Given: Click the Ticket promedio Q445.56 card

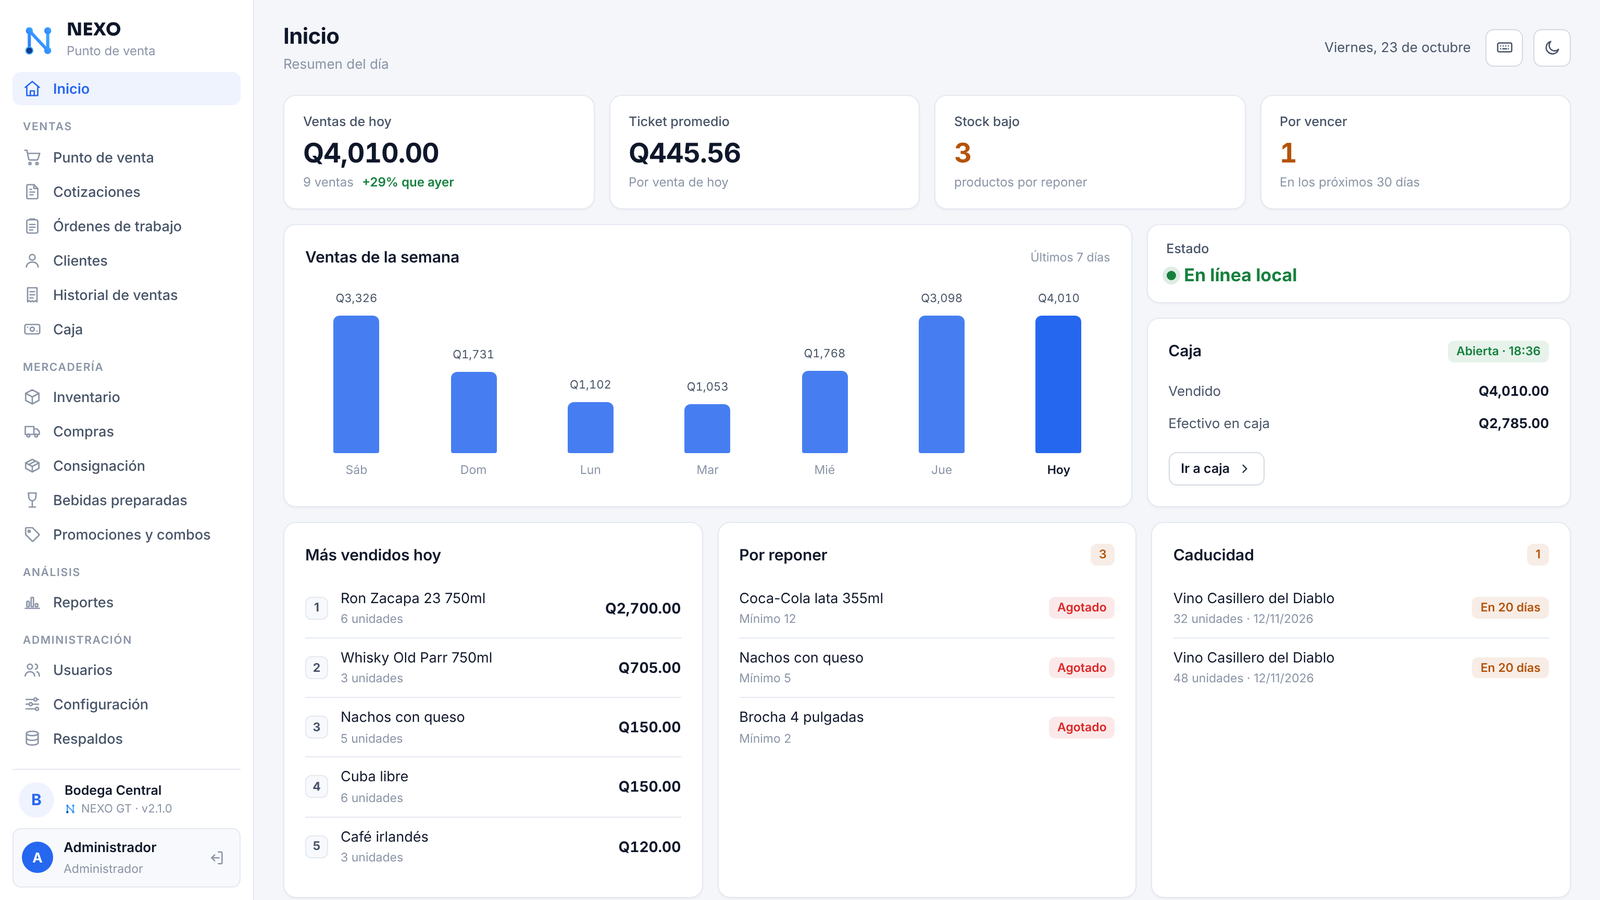Looking at the screenshot, I should (764, 152).
